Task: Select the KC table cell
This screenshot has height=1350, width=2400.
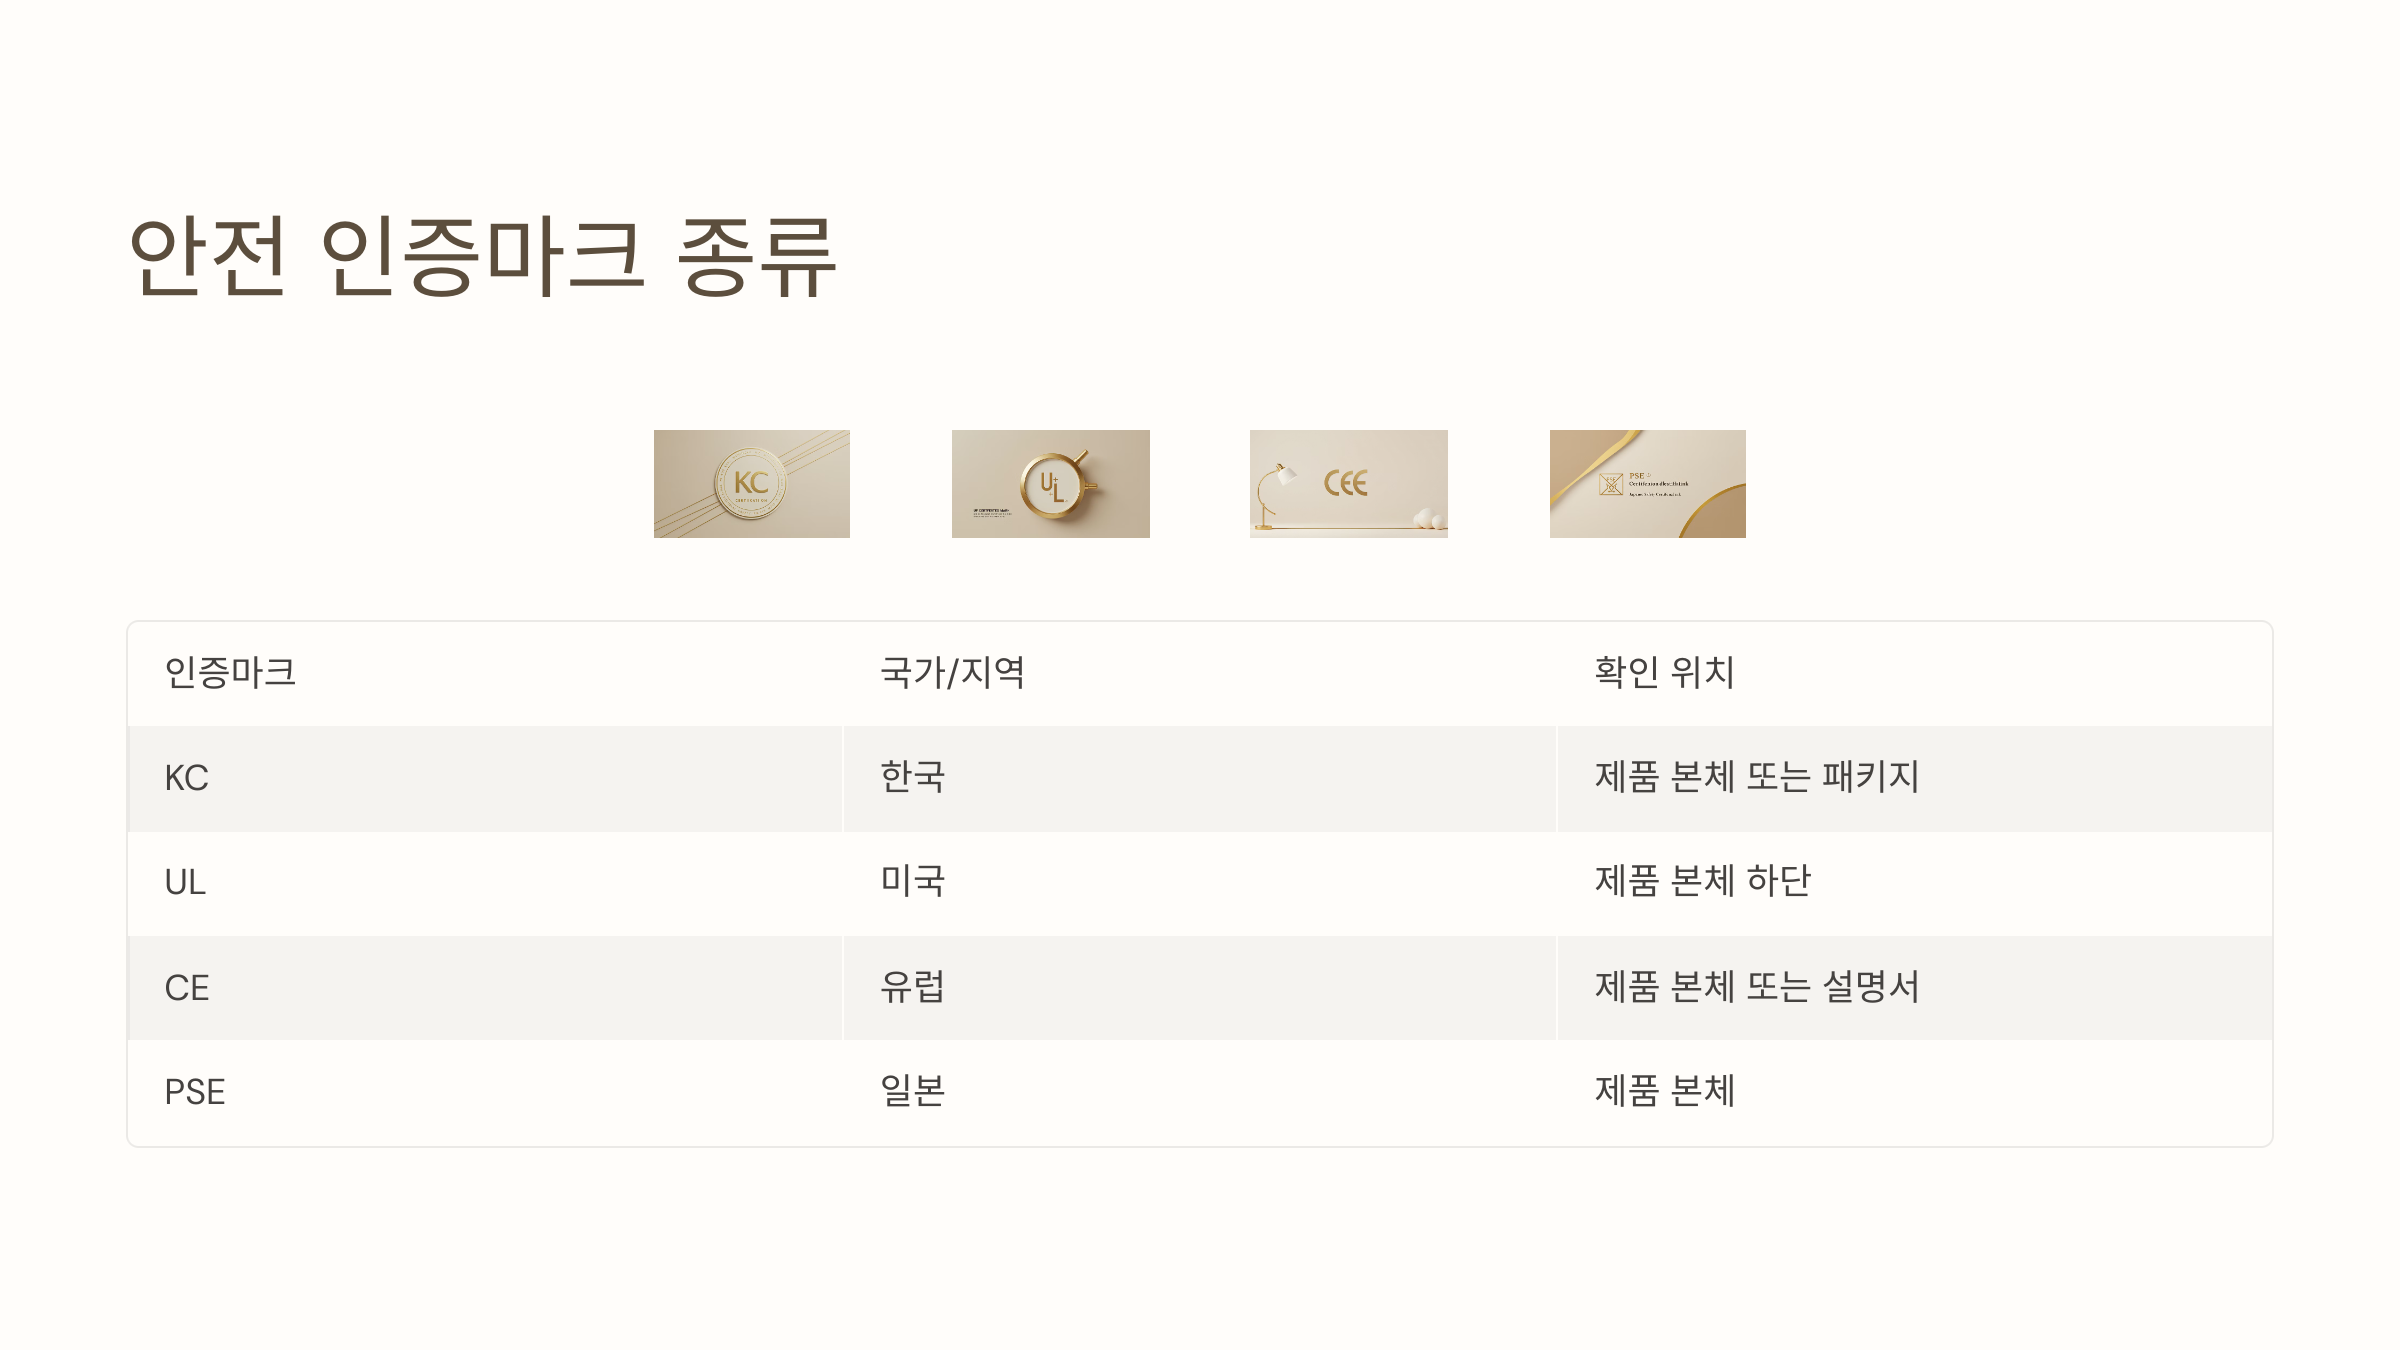Action: point(485,779)
